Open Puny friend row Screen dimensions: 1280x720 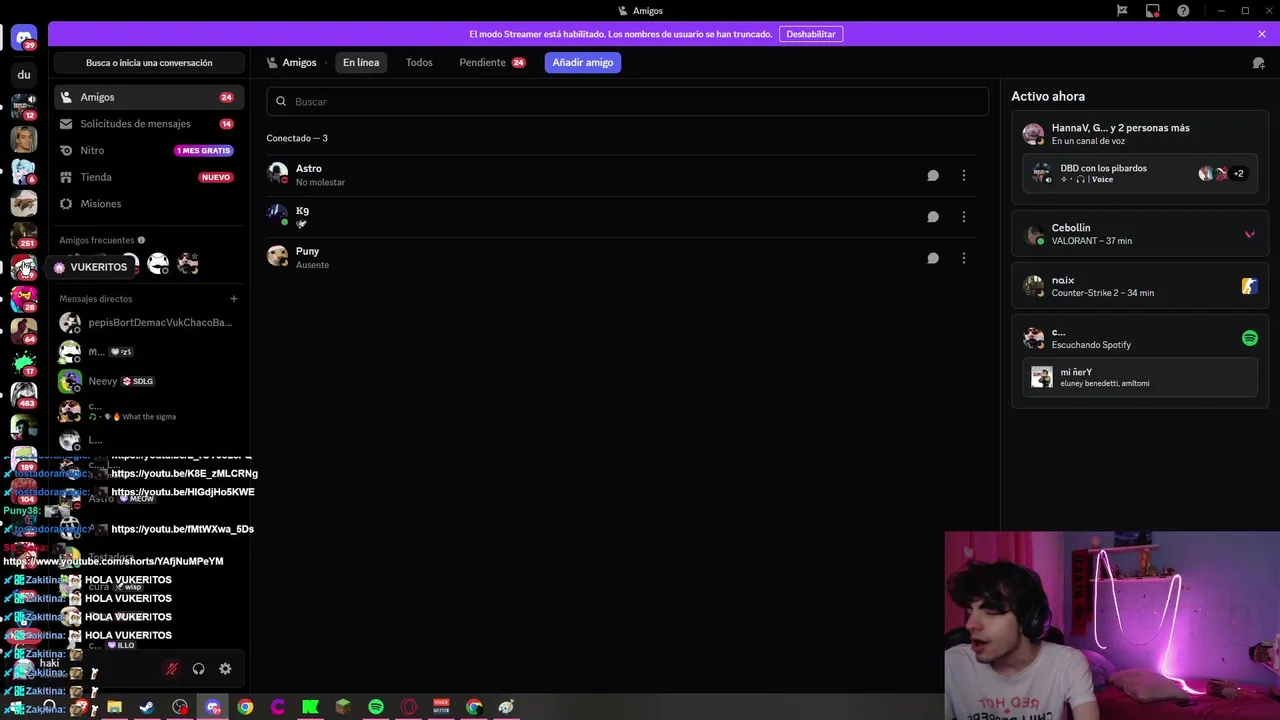(620, 258)
